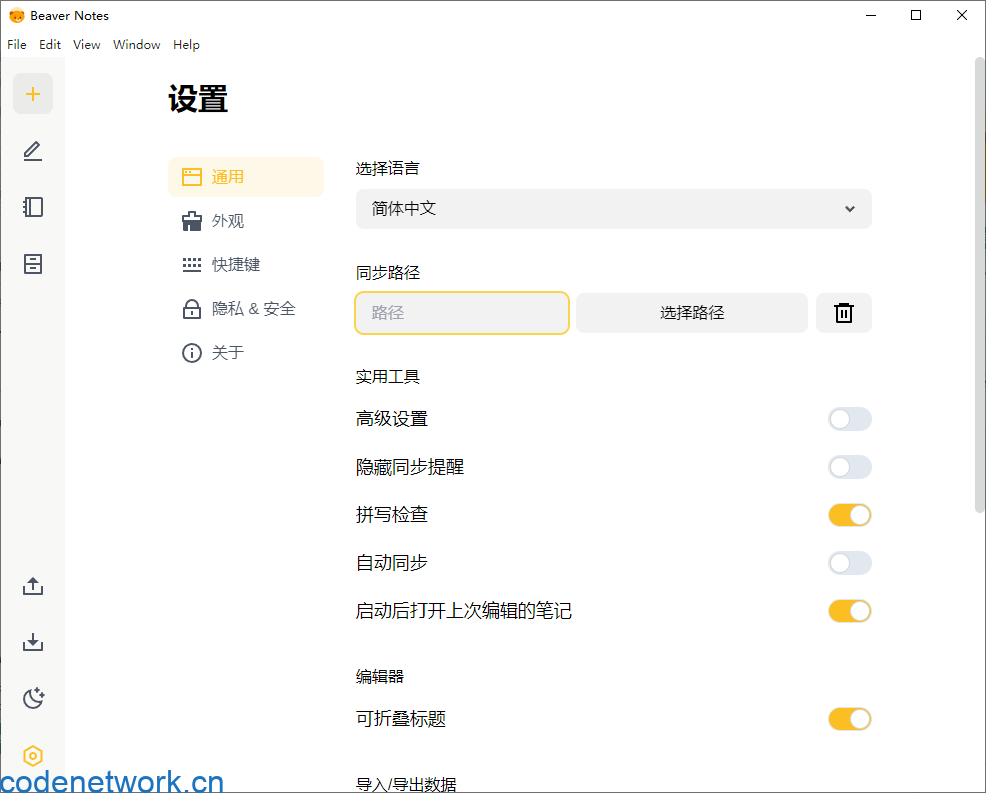Turn off the 拼写检查 toggle

[850, 515]
